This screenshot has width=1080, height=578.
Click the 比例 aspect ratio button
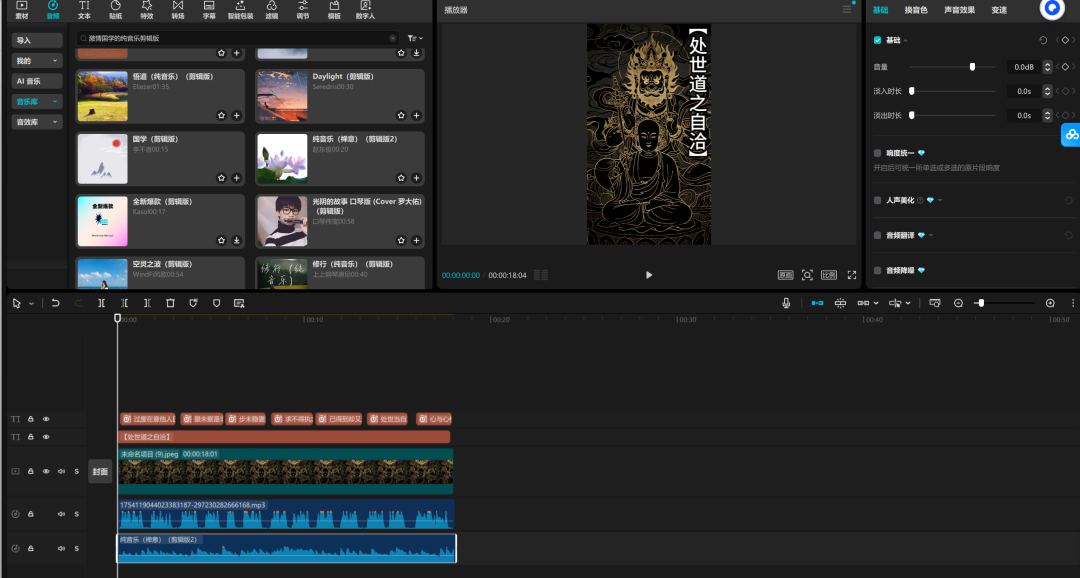(829, 275)
